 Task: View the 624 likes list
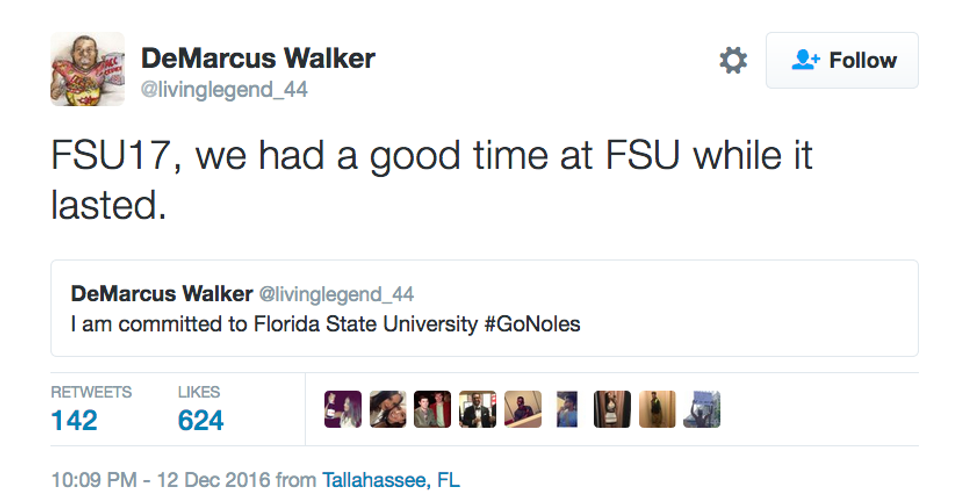(x=200, y=418)
